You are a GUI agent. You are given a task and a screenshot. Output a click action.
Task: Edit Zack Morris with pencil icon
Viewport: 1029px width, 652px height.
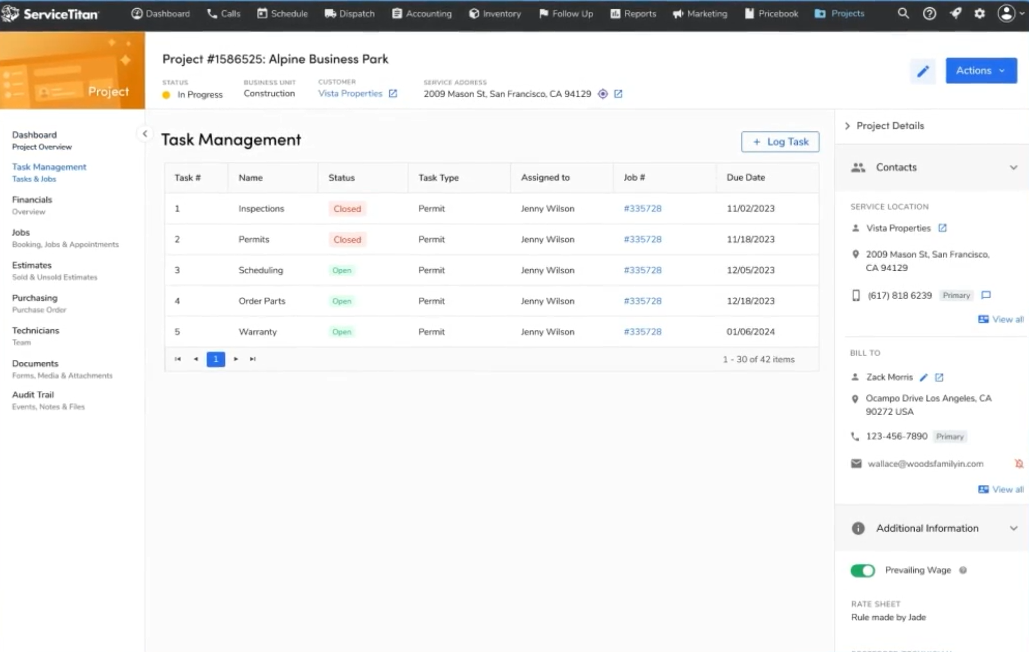923,377
